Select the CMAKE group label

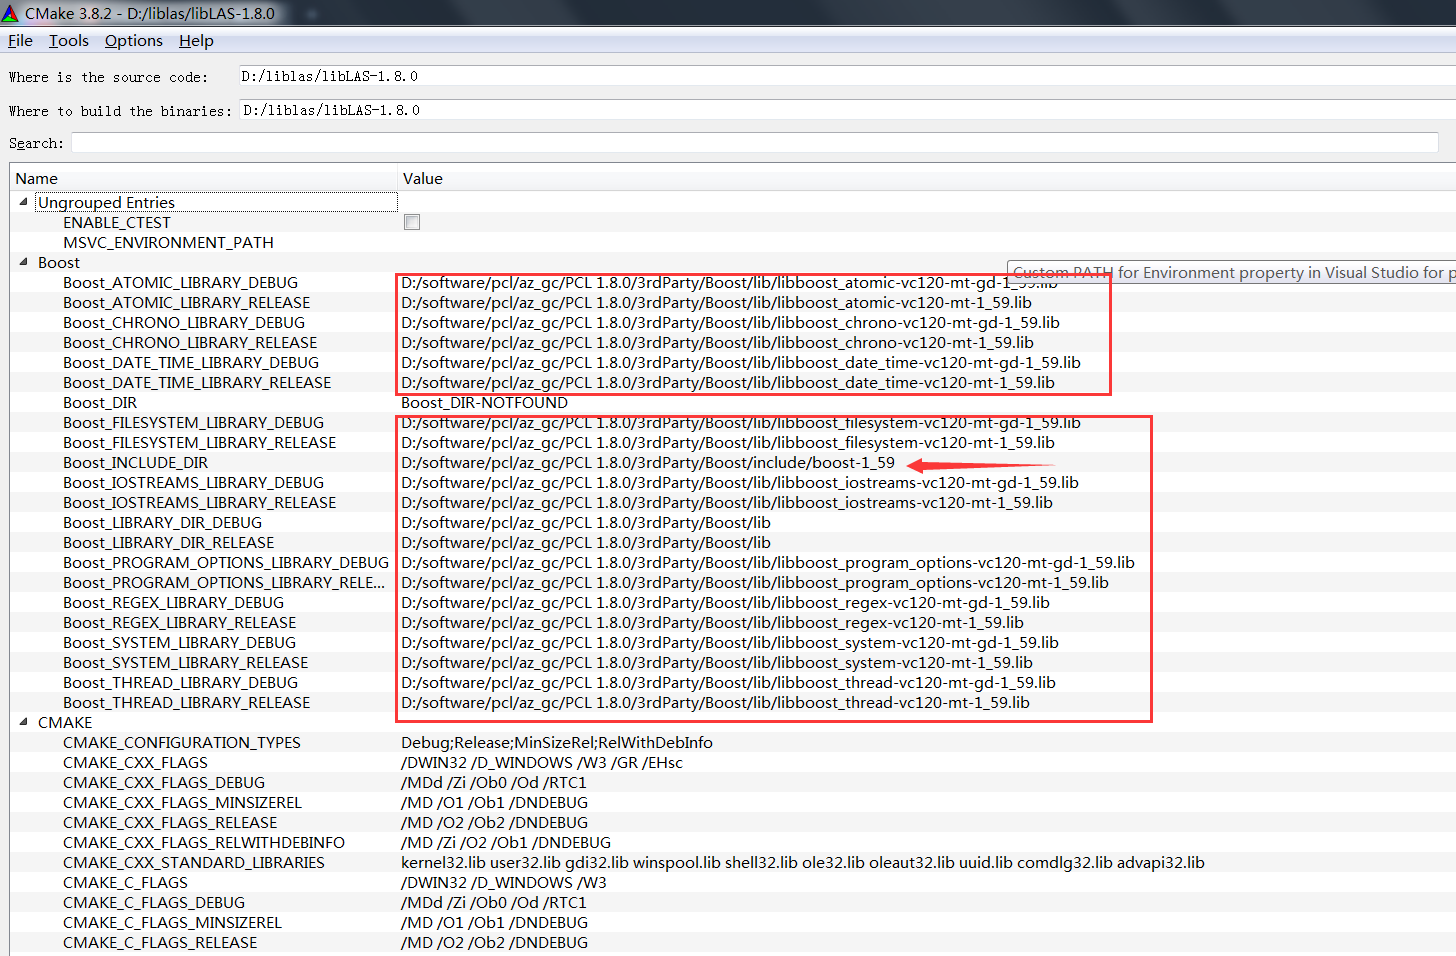click(65, 722)
